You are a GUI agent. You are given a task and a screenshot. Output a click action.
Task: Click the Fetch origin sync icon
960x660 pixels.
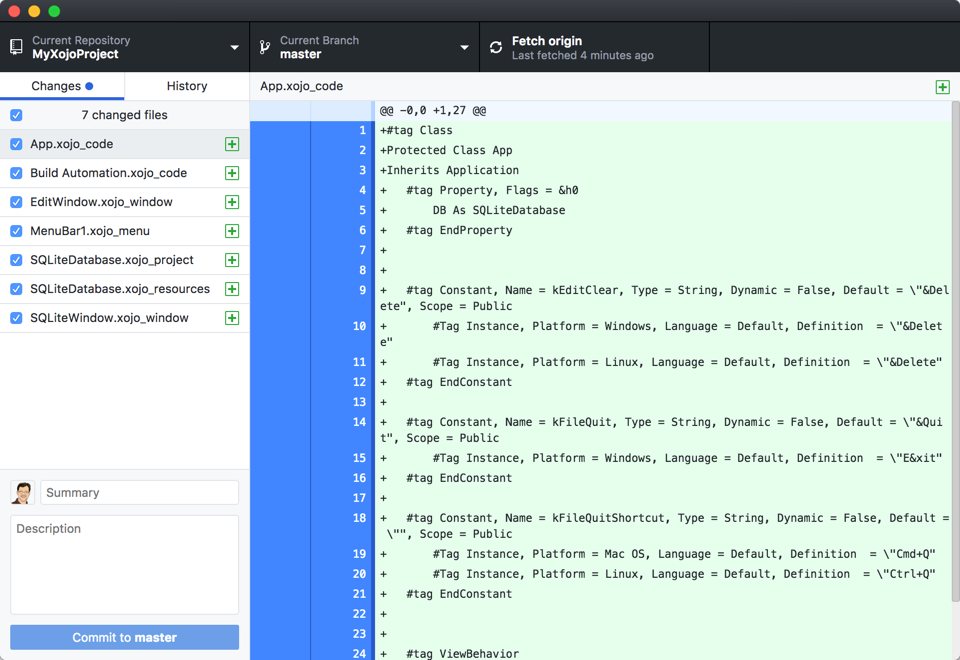494,46
